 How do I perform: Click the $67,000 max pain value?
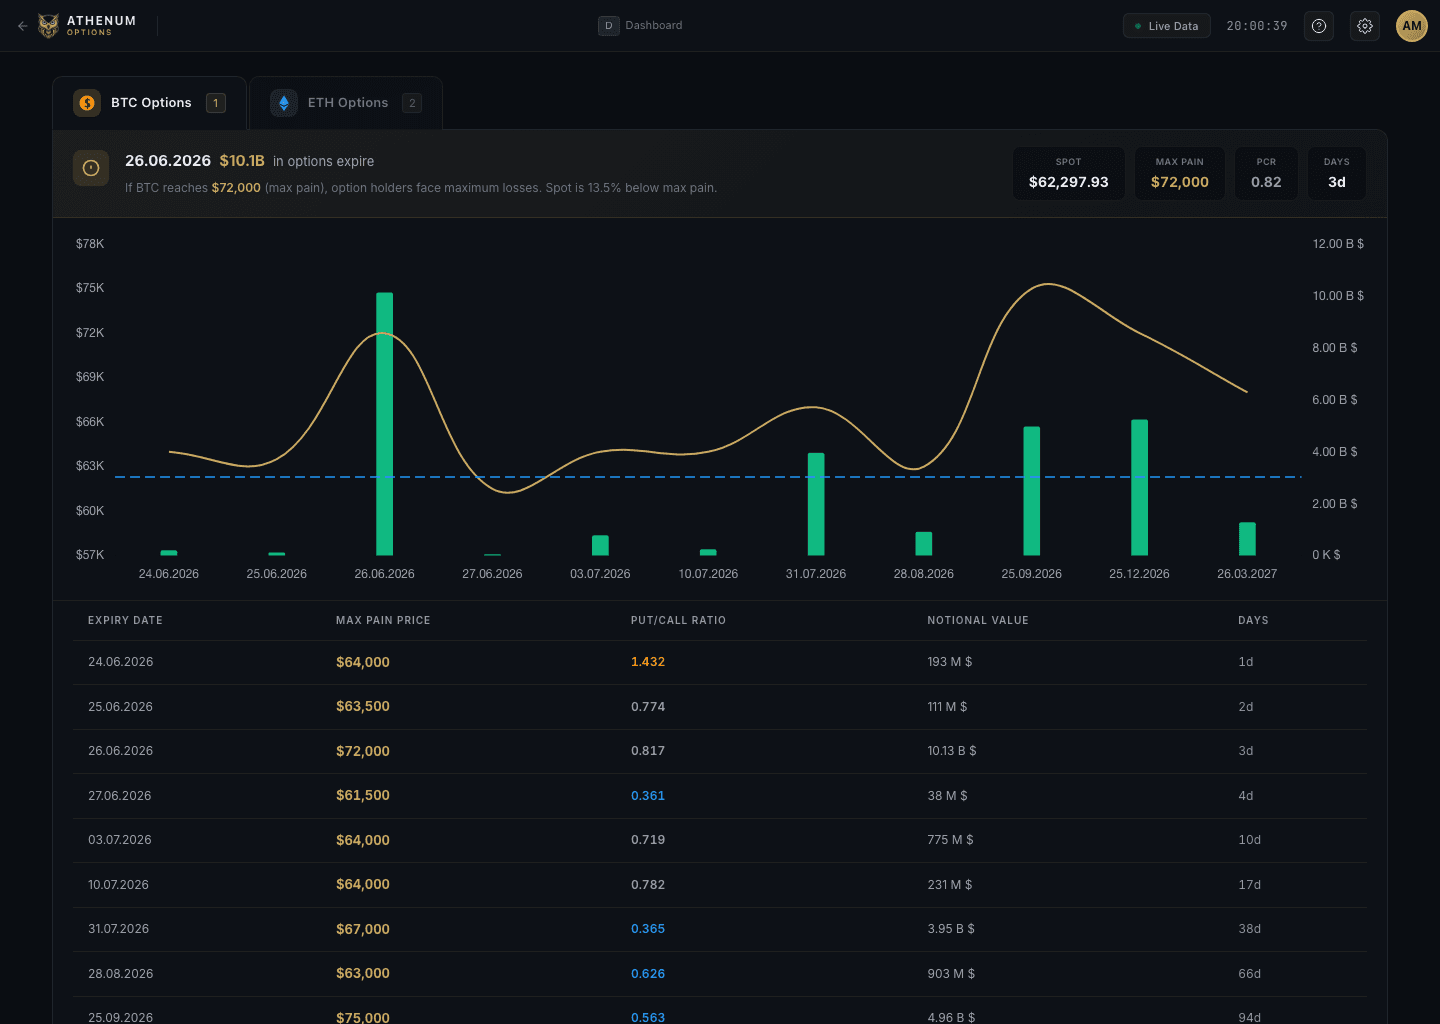pos(363,929)
